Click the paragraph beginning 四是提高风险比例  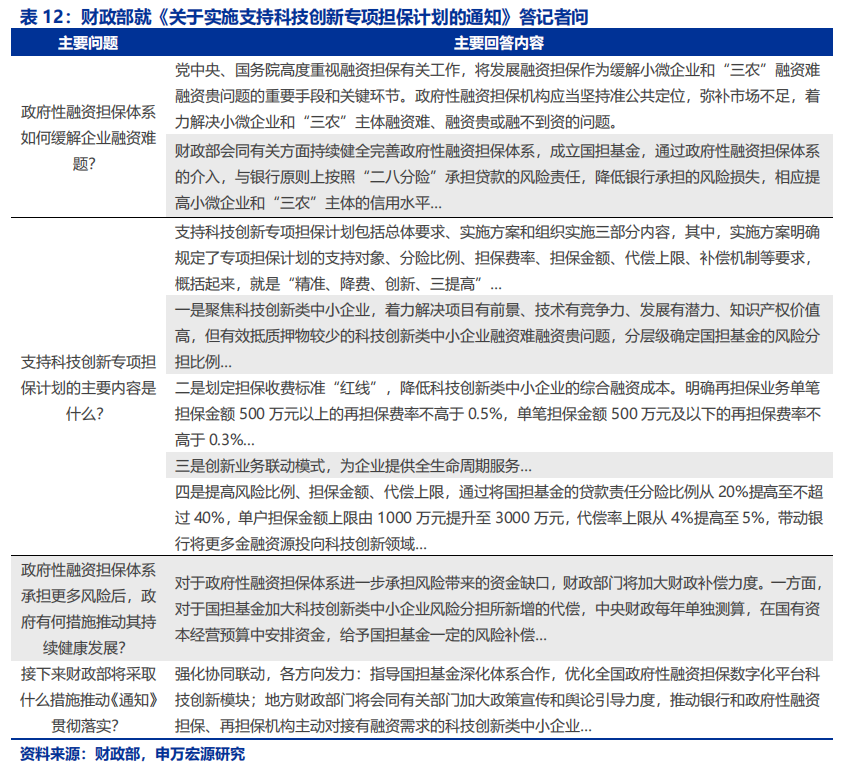pos(497,517)
